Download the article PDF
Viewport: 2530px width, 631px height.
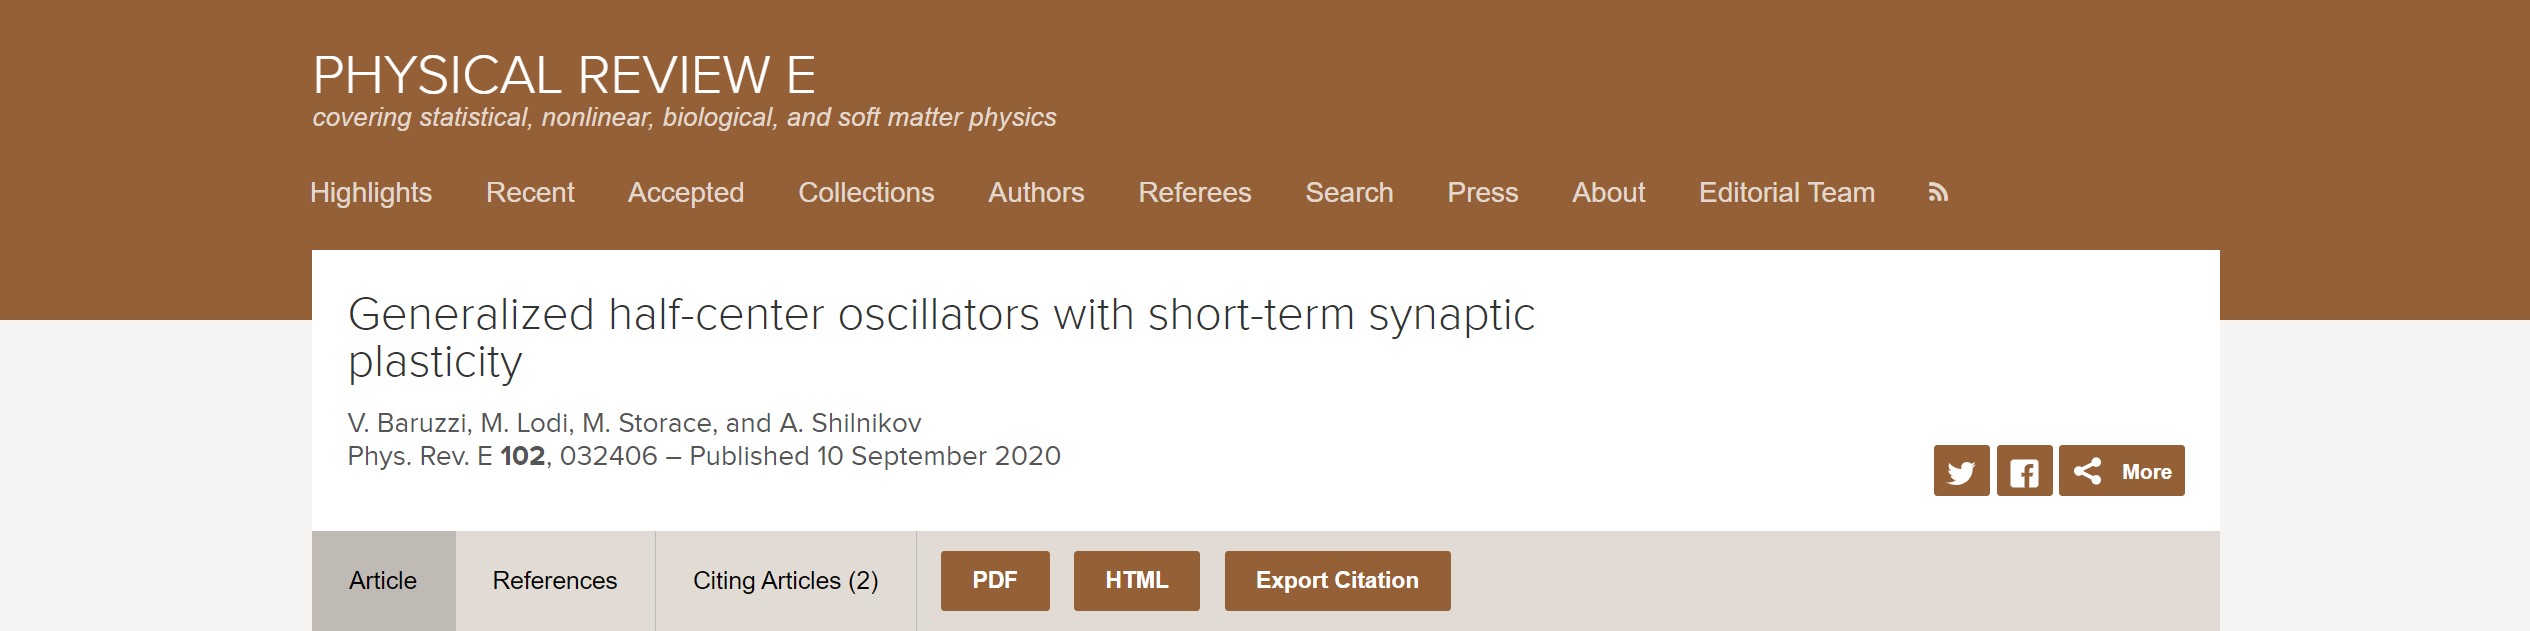(995, 581)
